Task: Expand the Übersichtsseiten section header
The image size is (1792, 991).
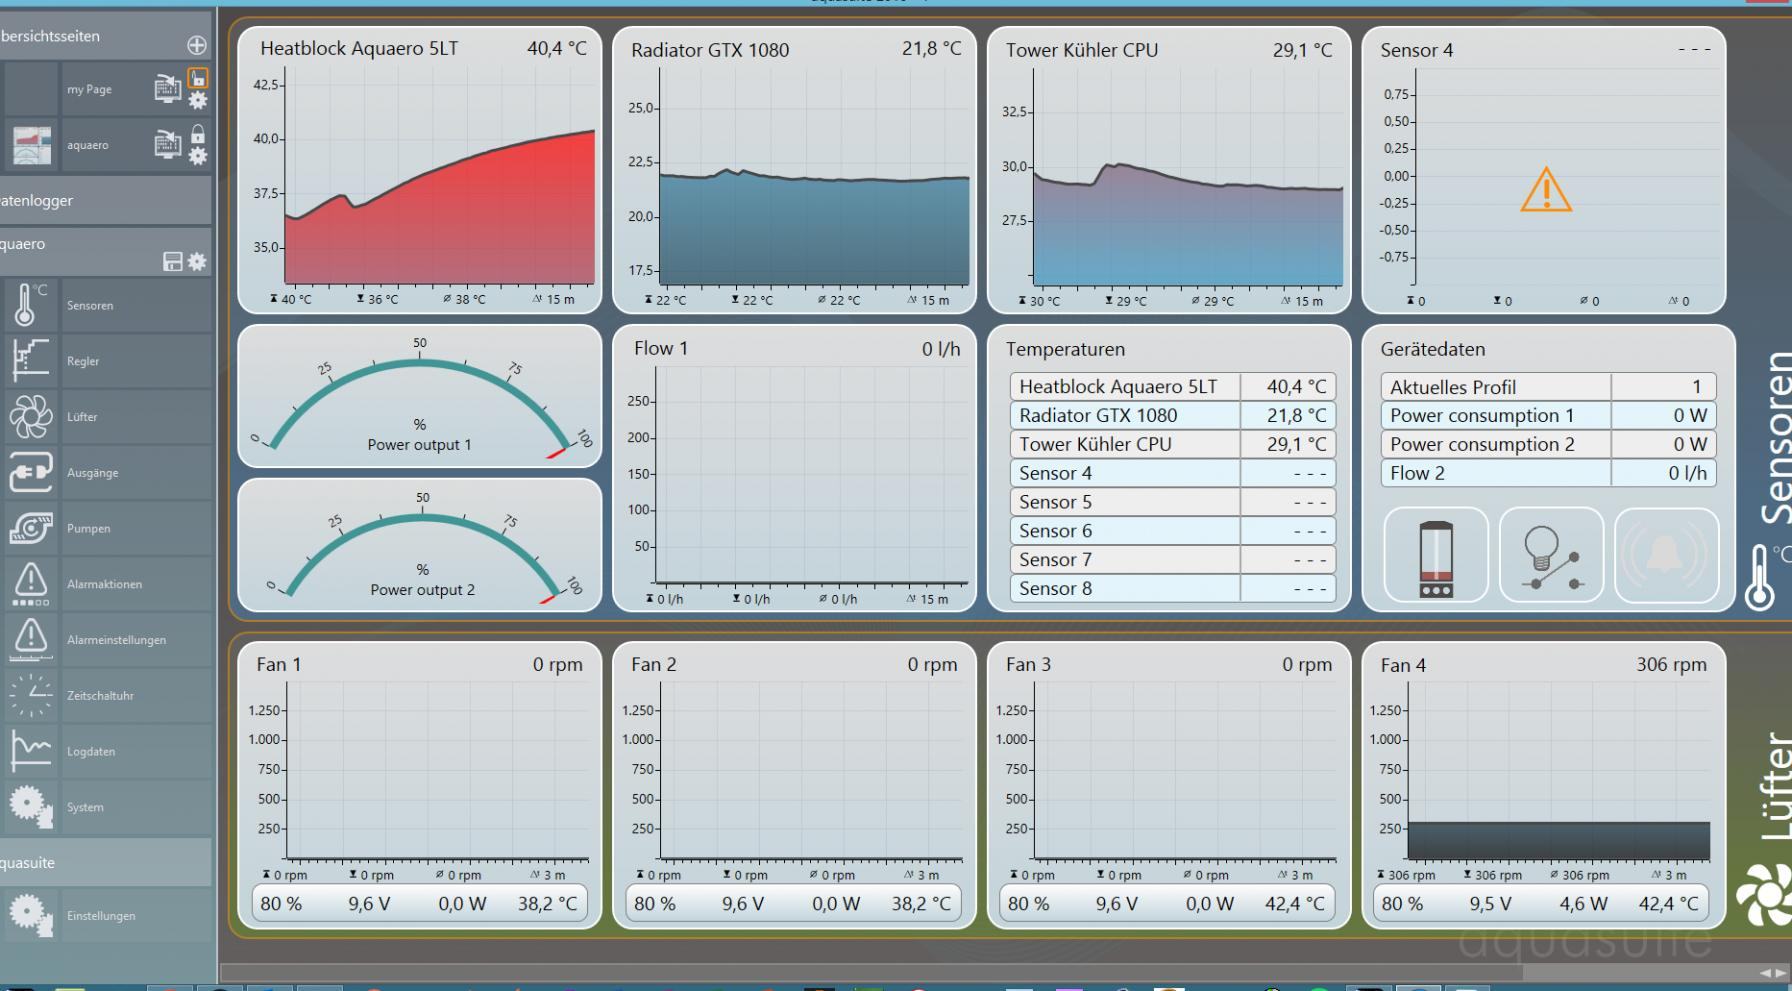Action: [x=105, y=36]
